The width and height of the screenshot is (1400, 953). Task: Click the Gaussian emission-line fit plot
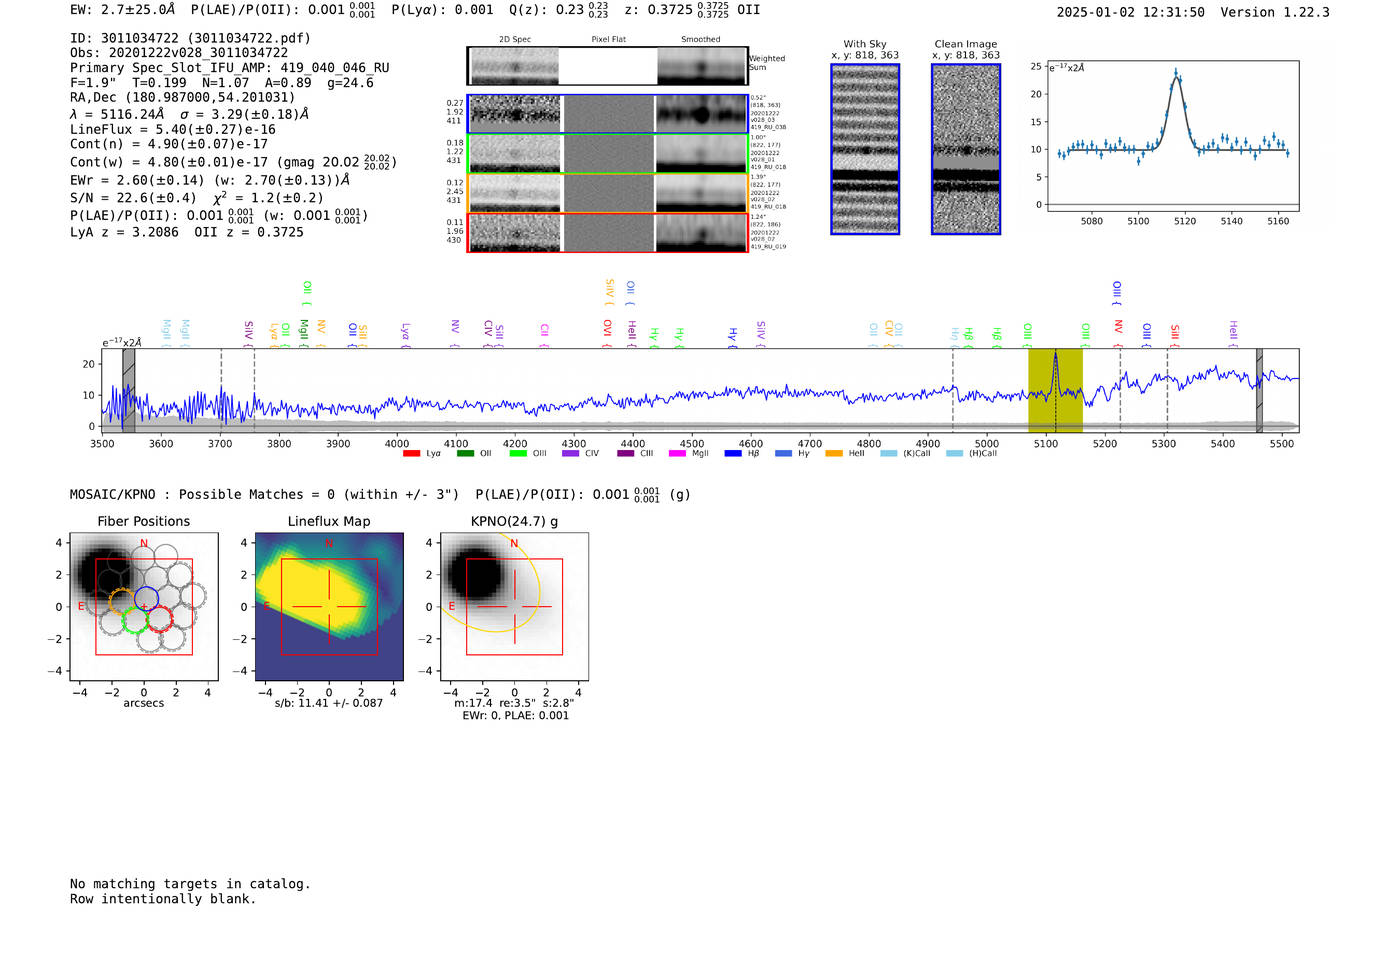coord(1172,136)
